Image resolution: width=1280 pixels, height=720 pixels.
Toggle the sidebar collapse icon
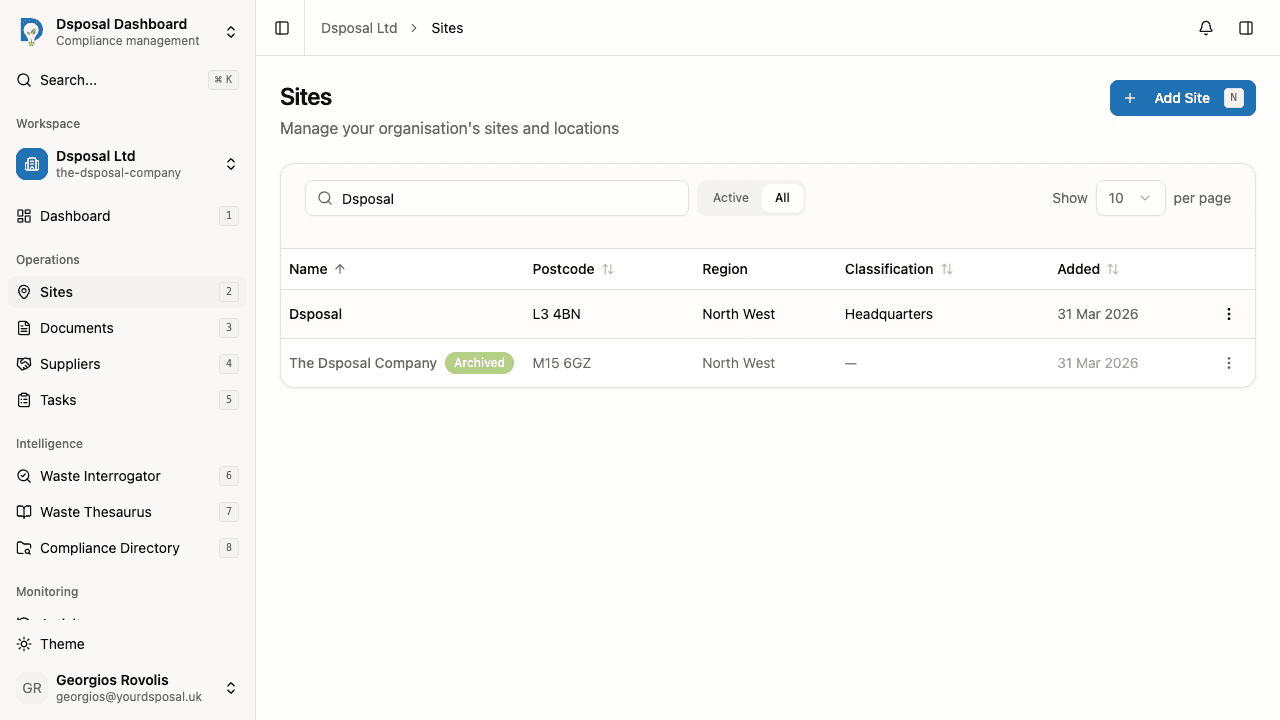[281, 27]
